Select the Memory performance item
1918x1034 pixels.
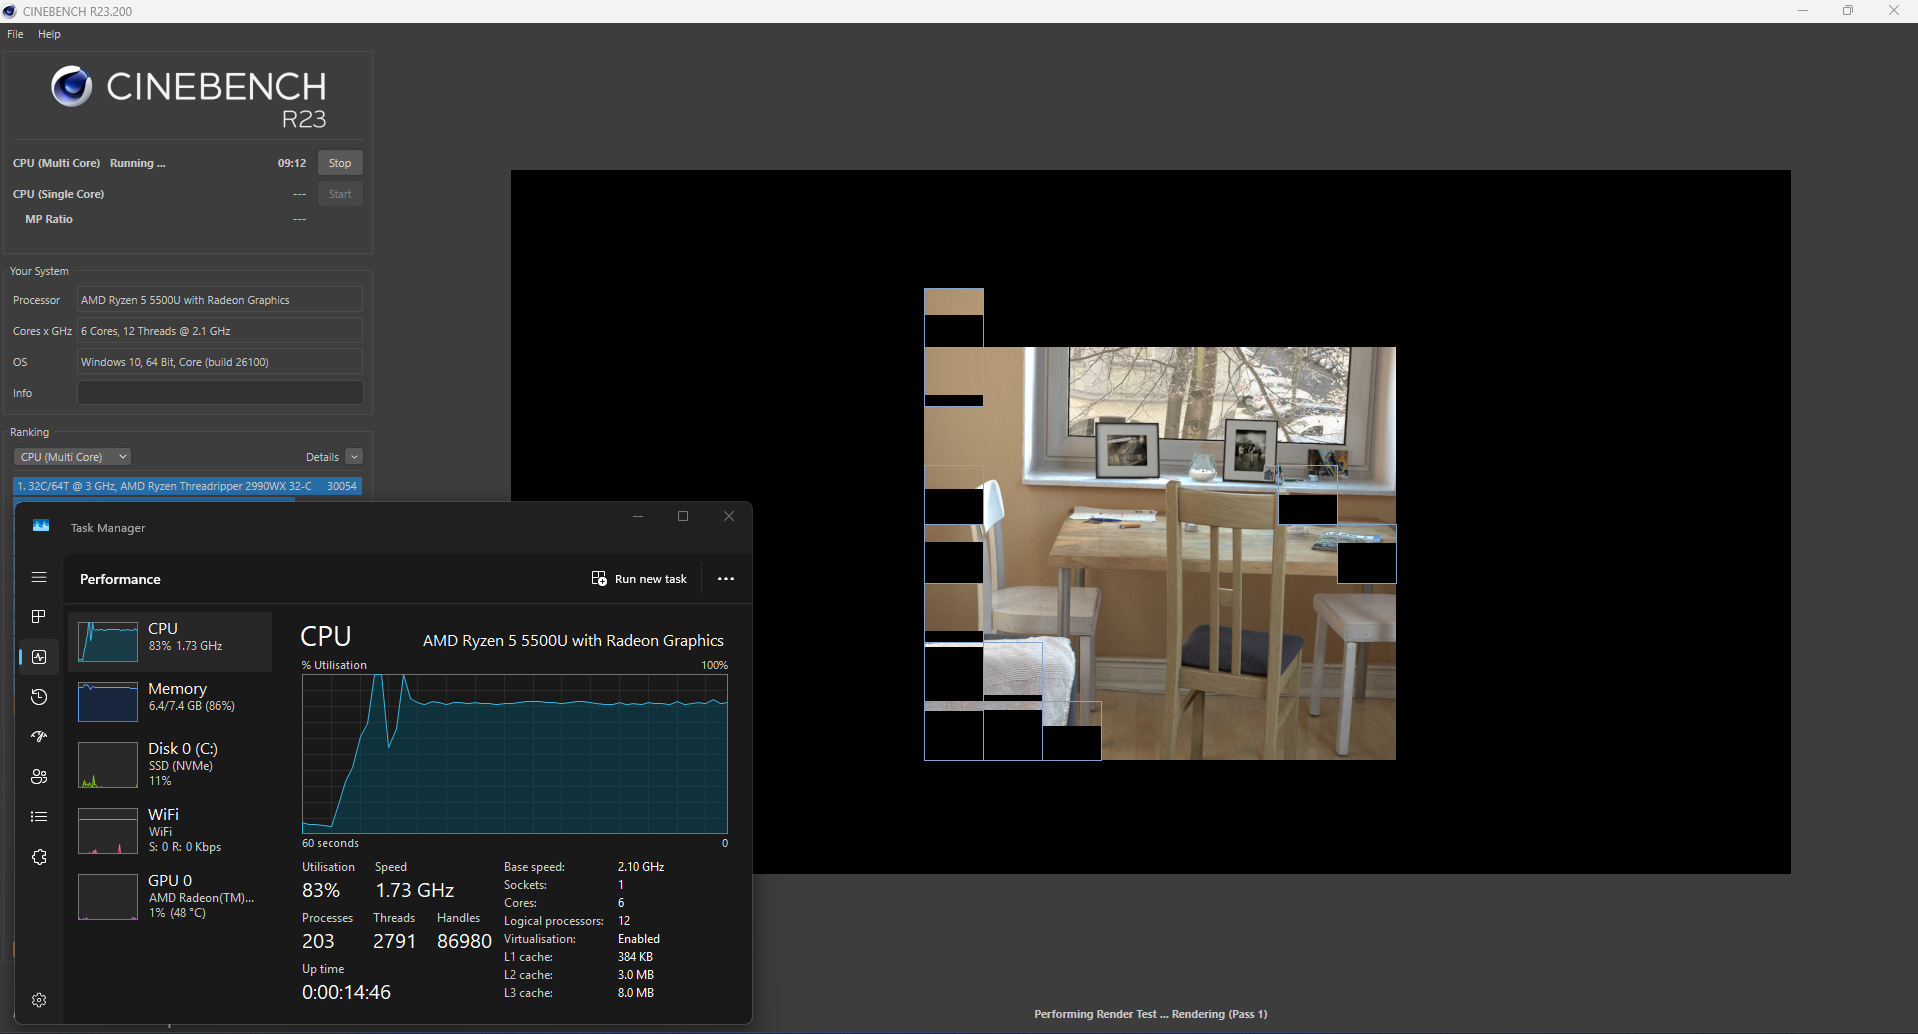[170, 701]
